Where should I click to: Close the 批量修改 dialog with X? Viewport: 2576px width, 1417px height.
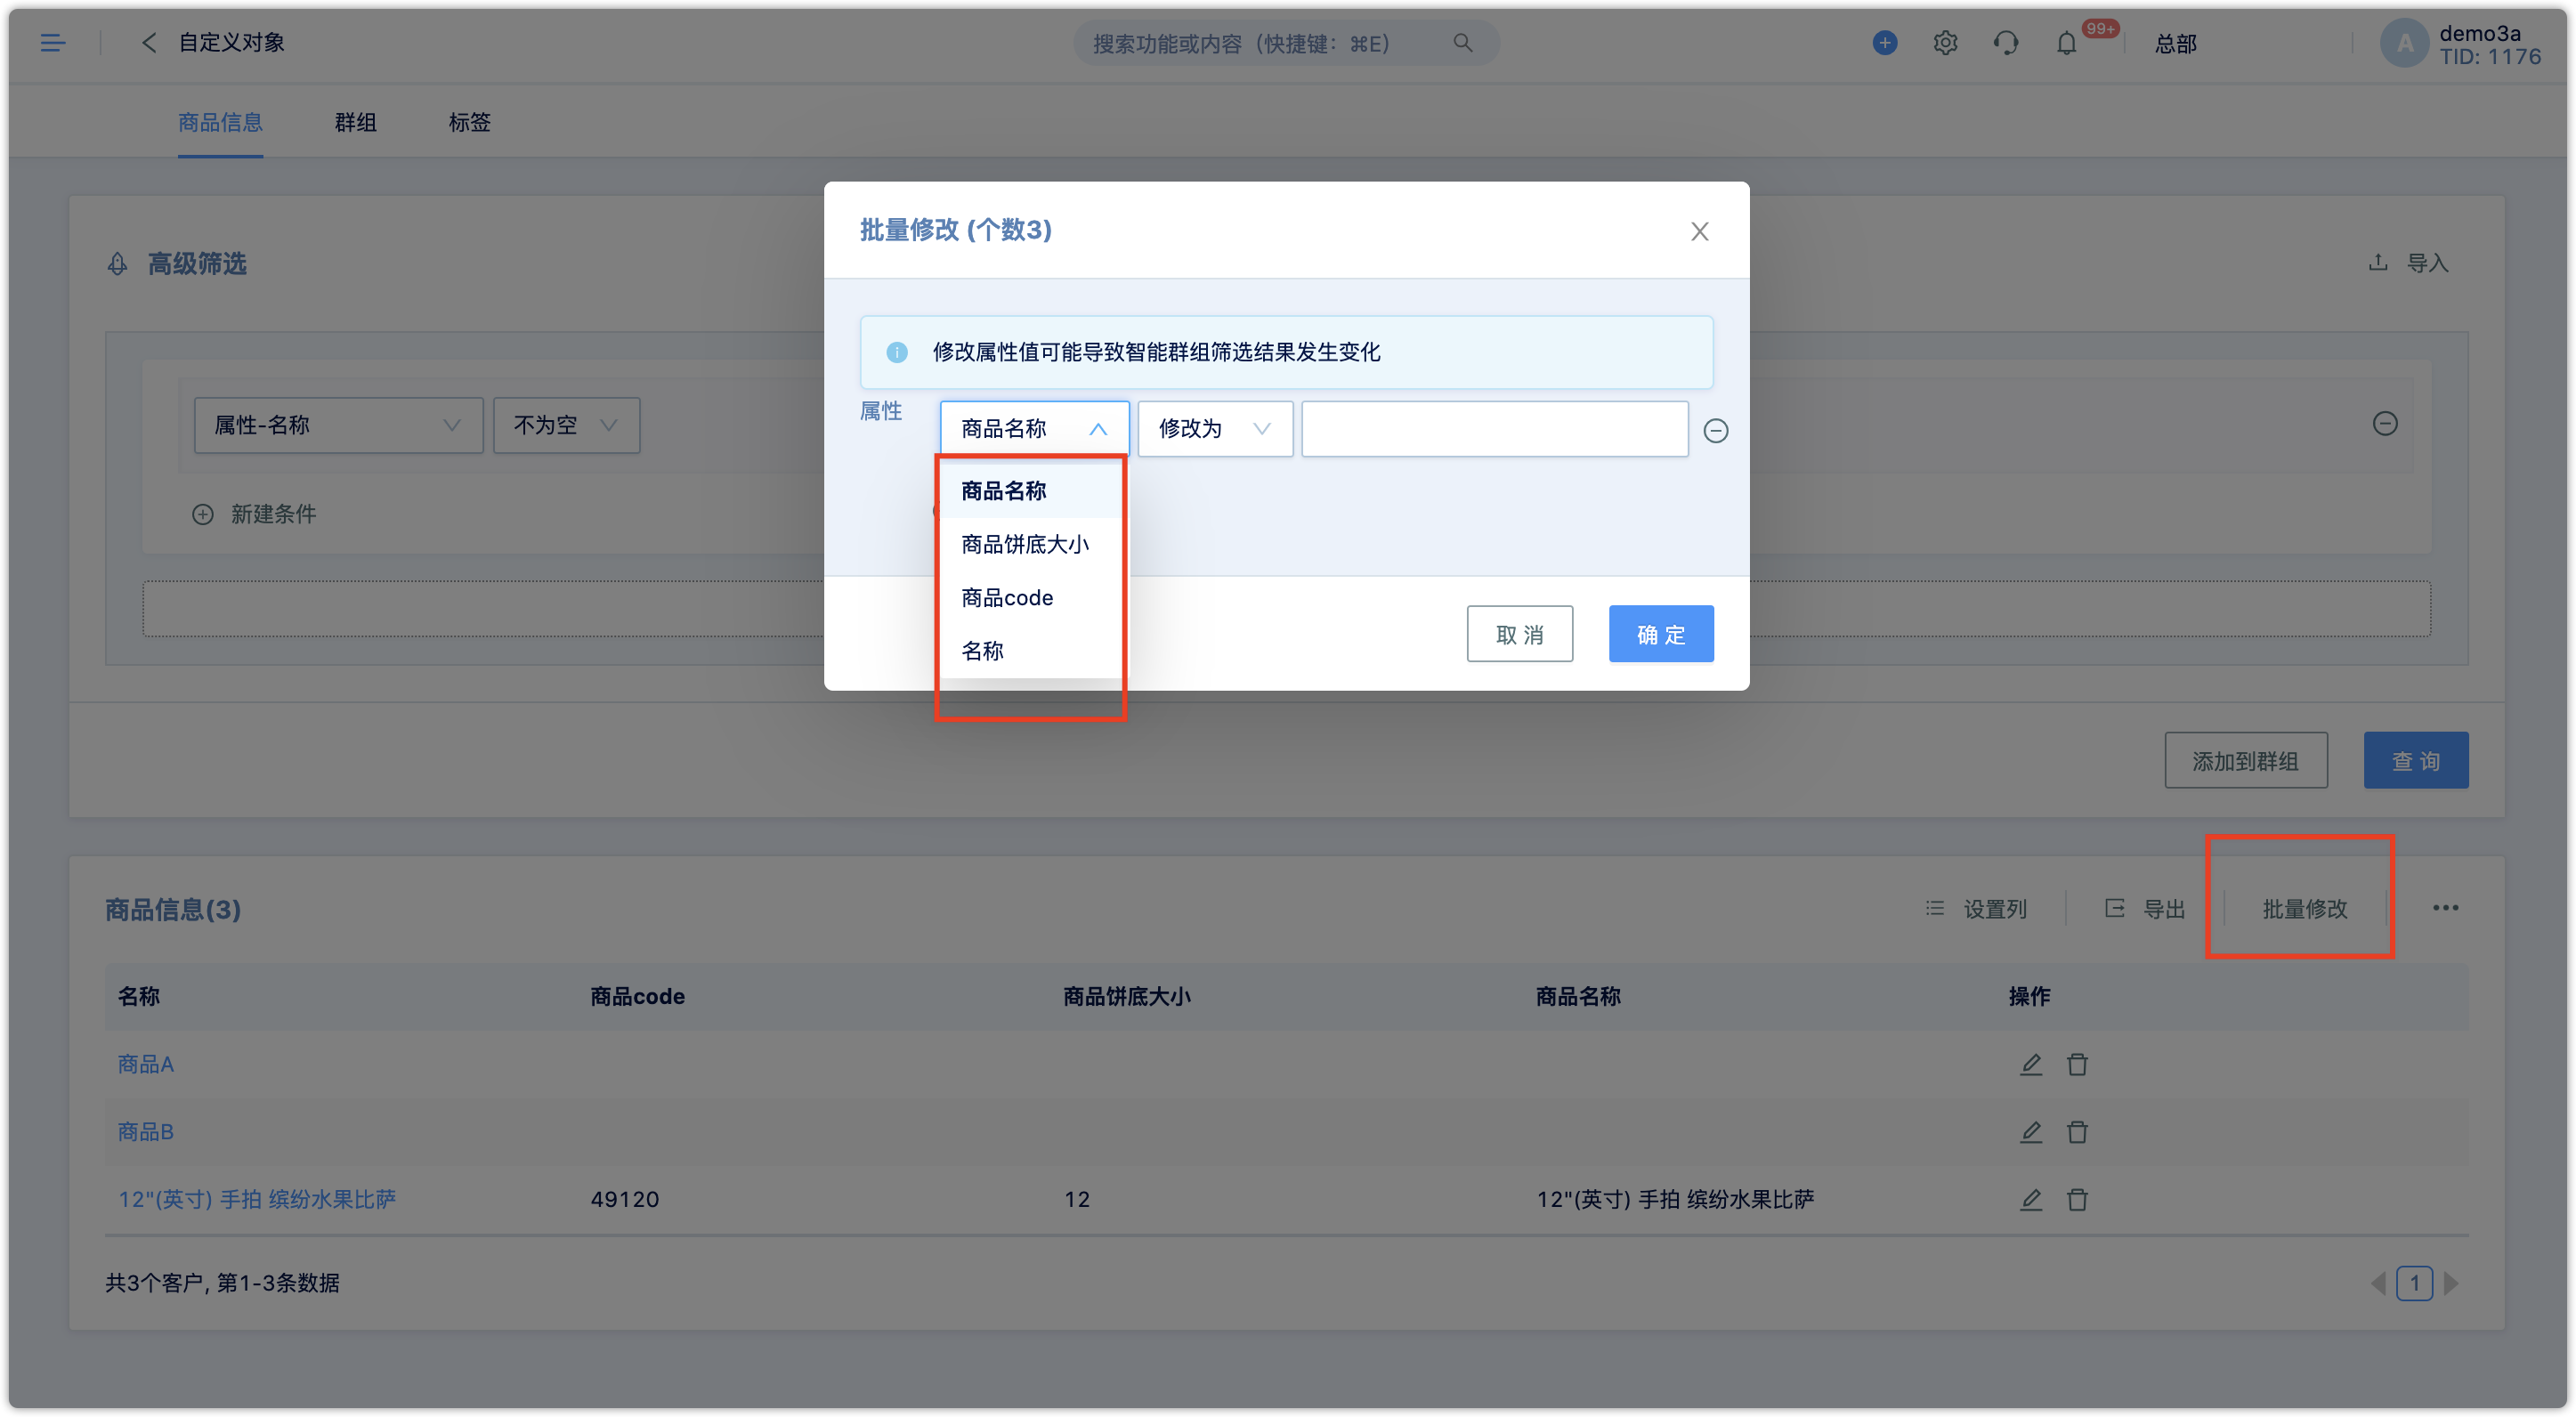[x=1699, y=231]
